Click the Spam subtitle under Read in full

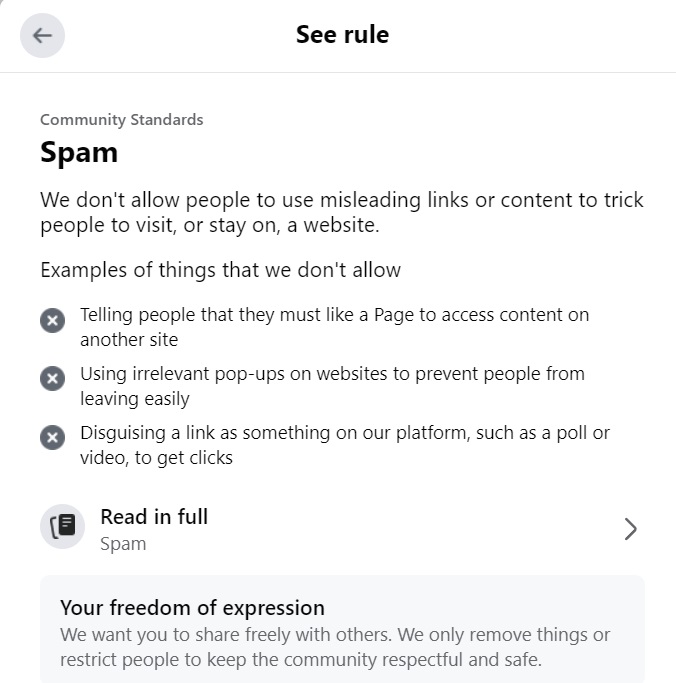tap(123, 544)
